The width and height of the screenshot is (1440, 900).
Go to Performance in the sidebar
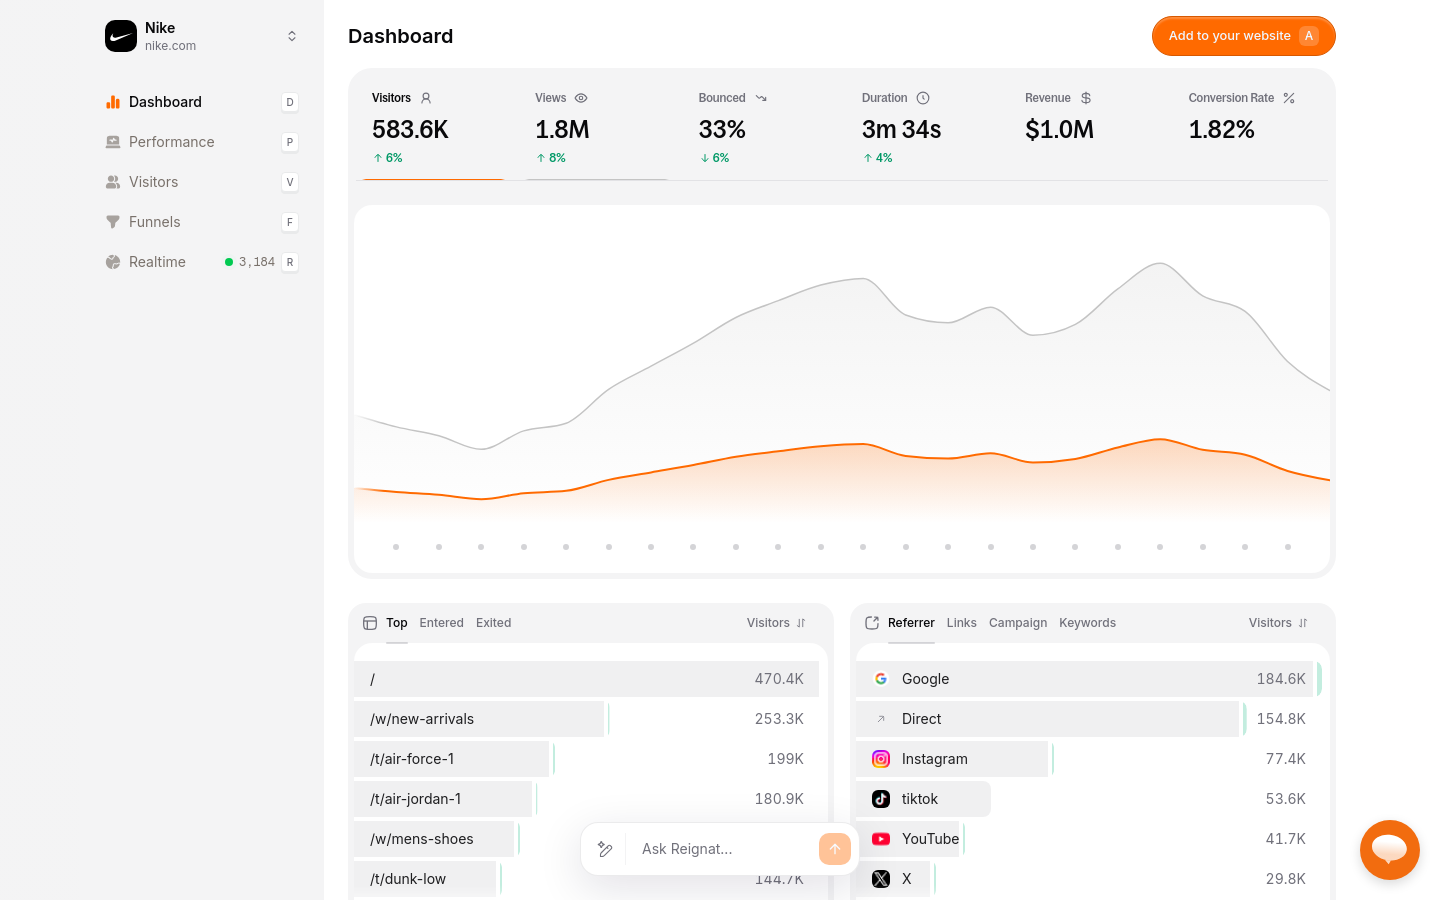click(202, 142)
